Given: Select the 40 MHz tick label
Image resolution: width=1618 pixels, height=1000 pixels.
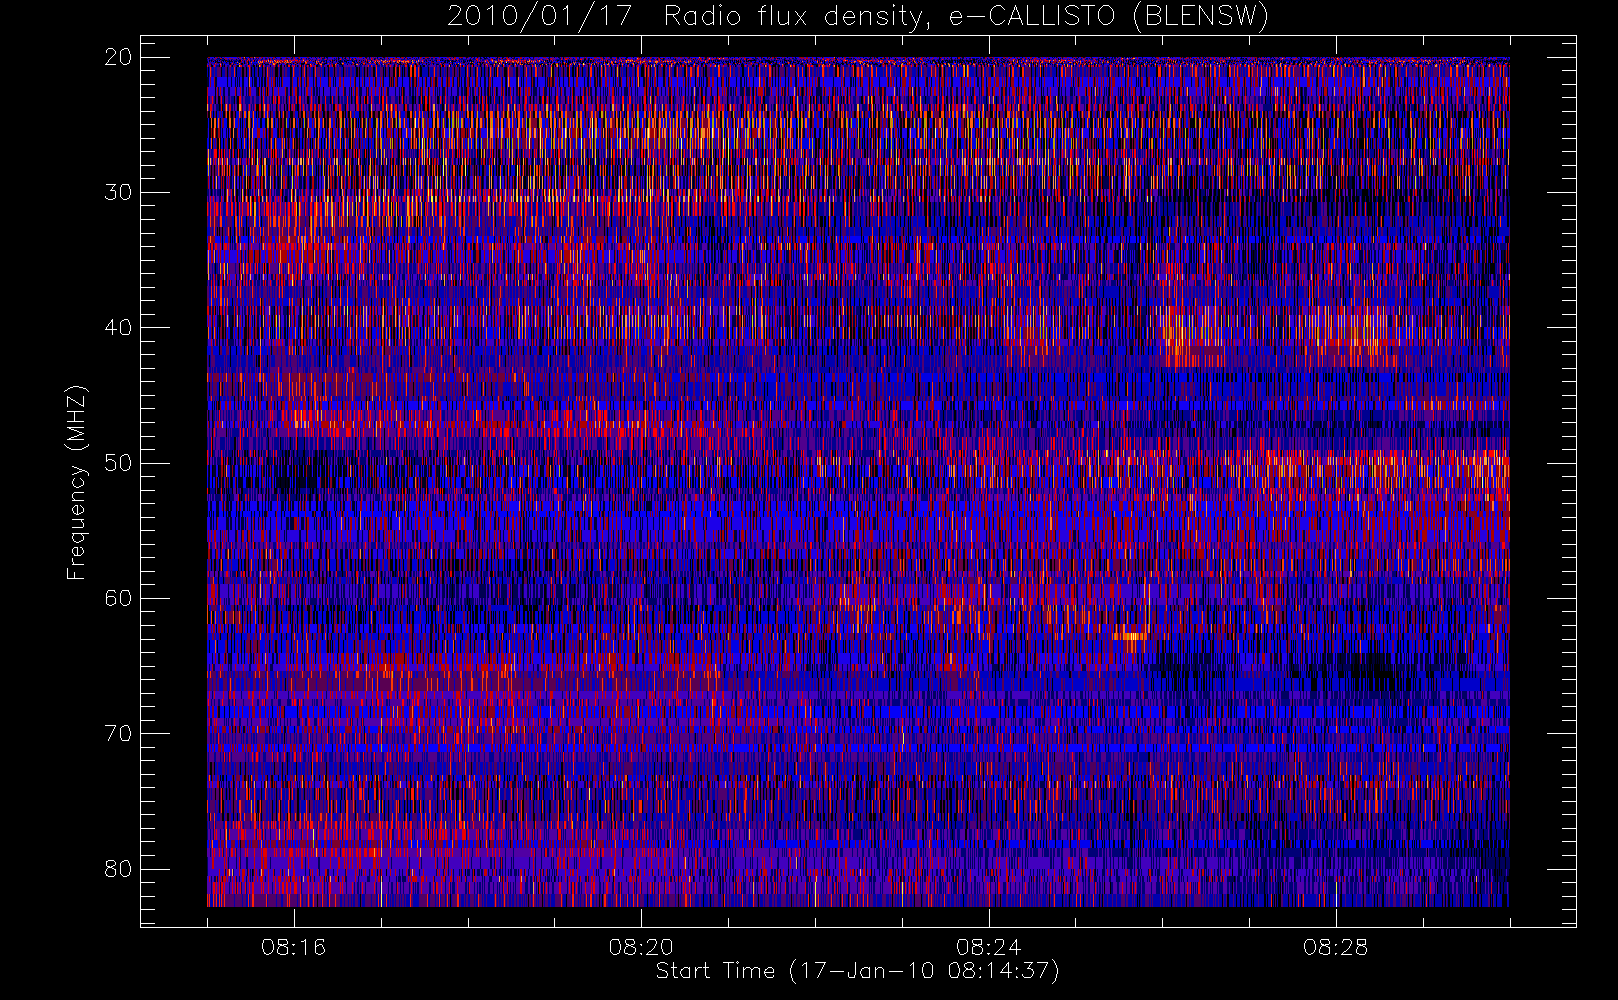Looking at the screenshot, I should [118, 327].
